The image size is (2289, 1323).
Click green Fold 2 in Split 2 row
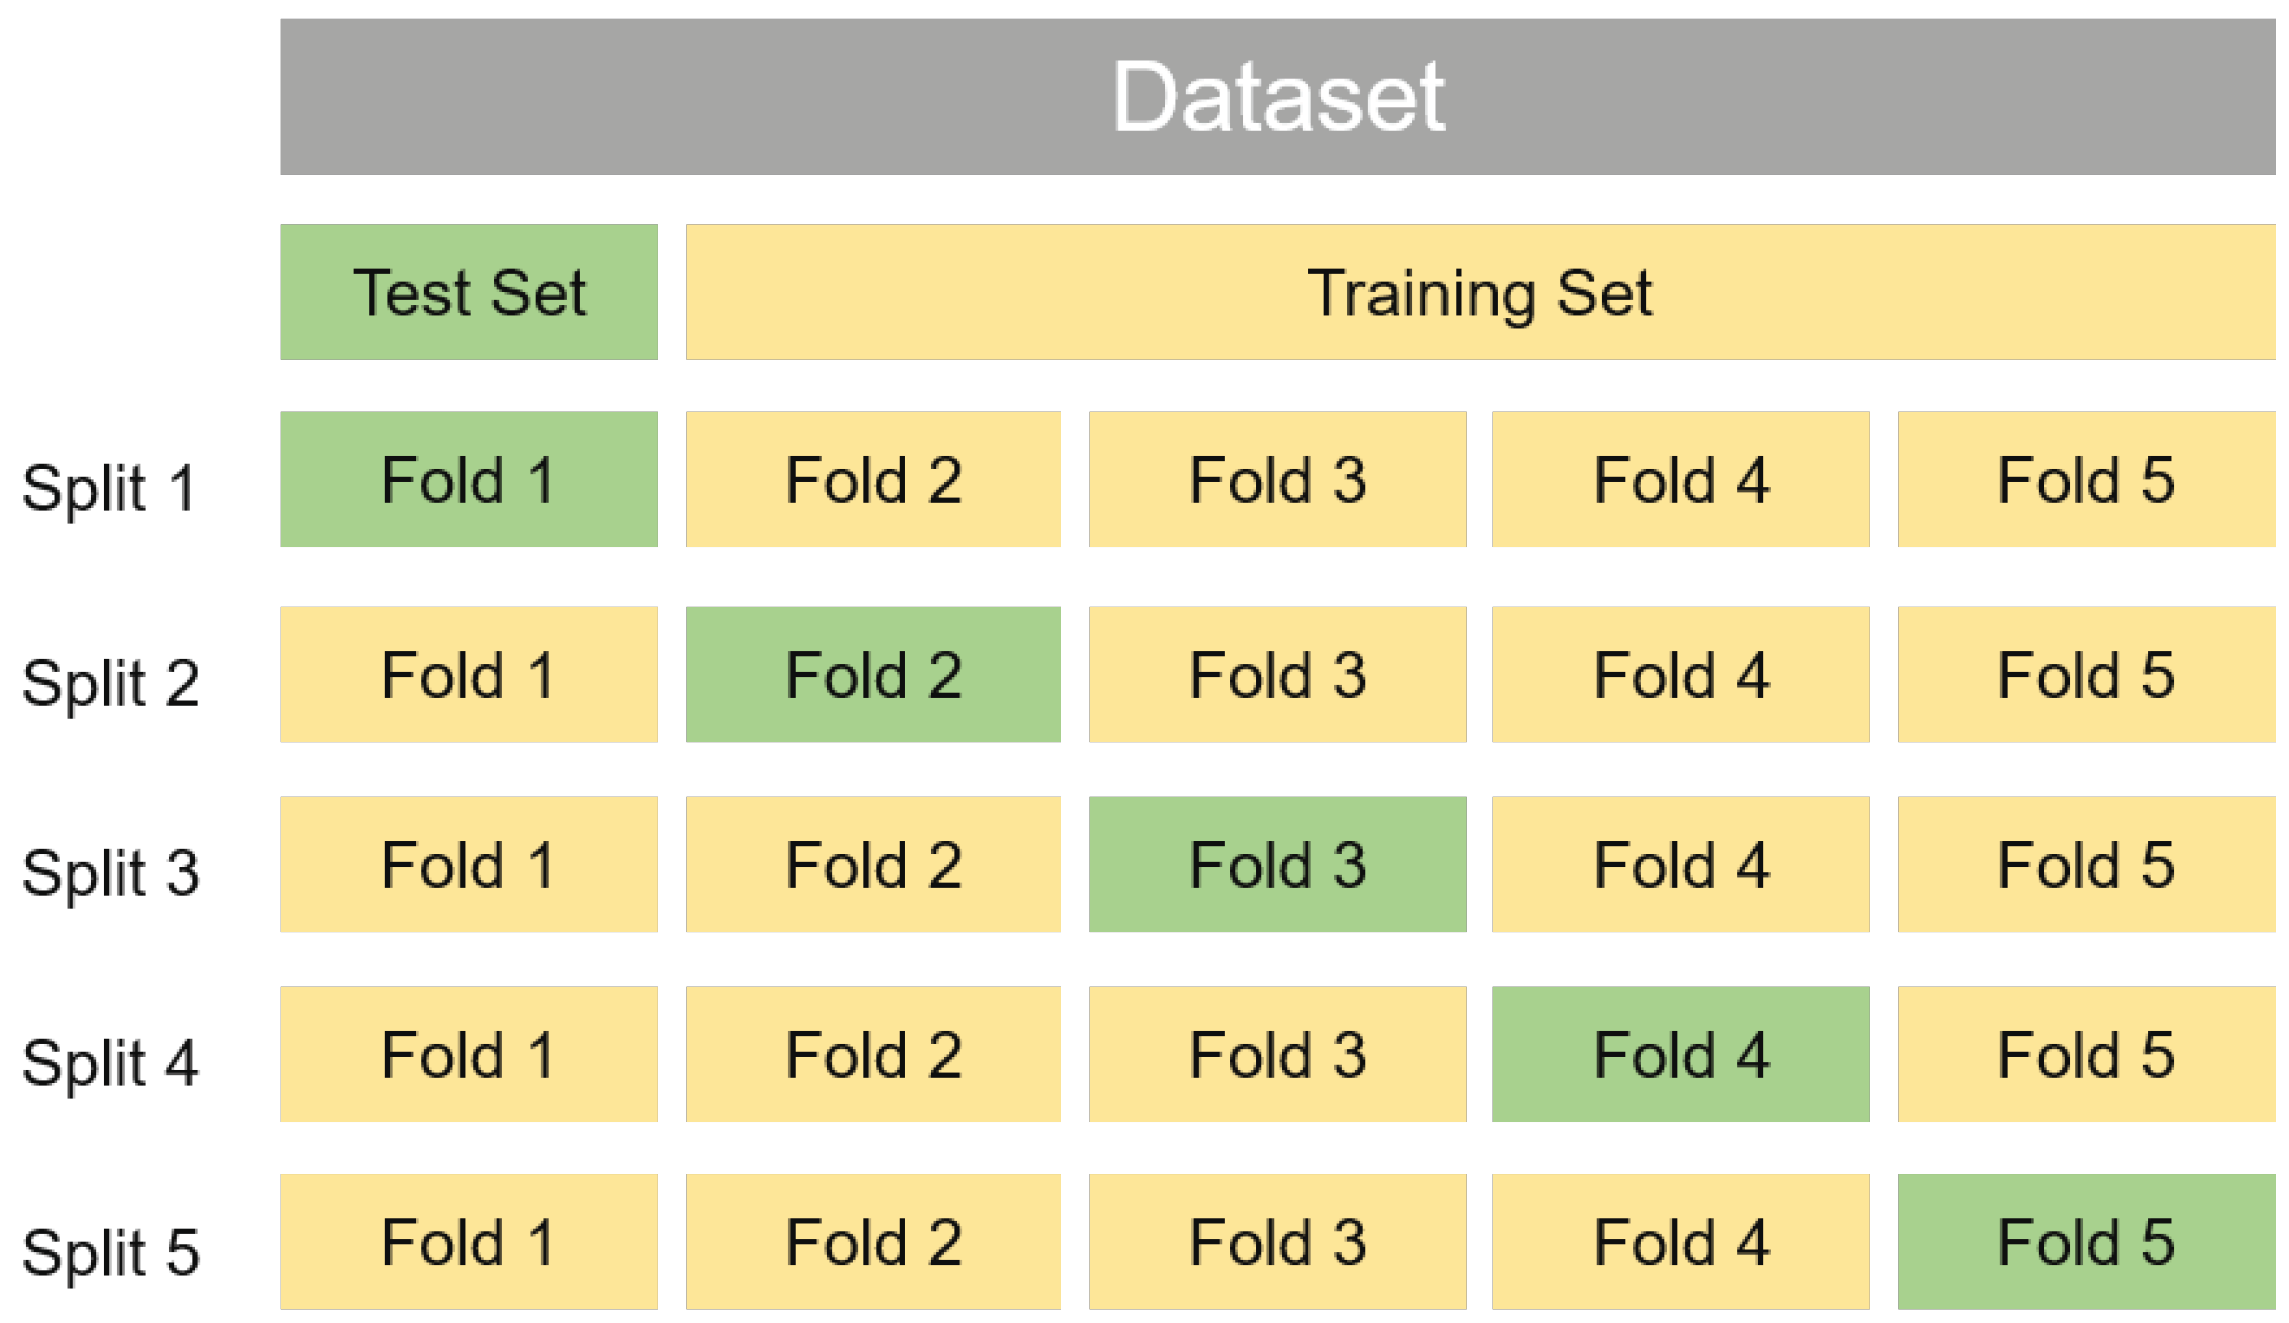click(873, 674)
